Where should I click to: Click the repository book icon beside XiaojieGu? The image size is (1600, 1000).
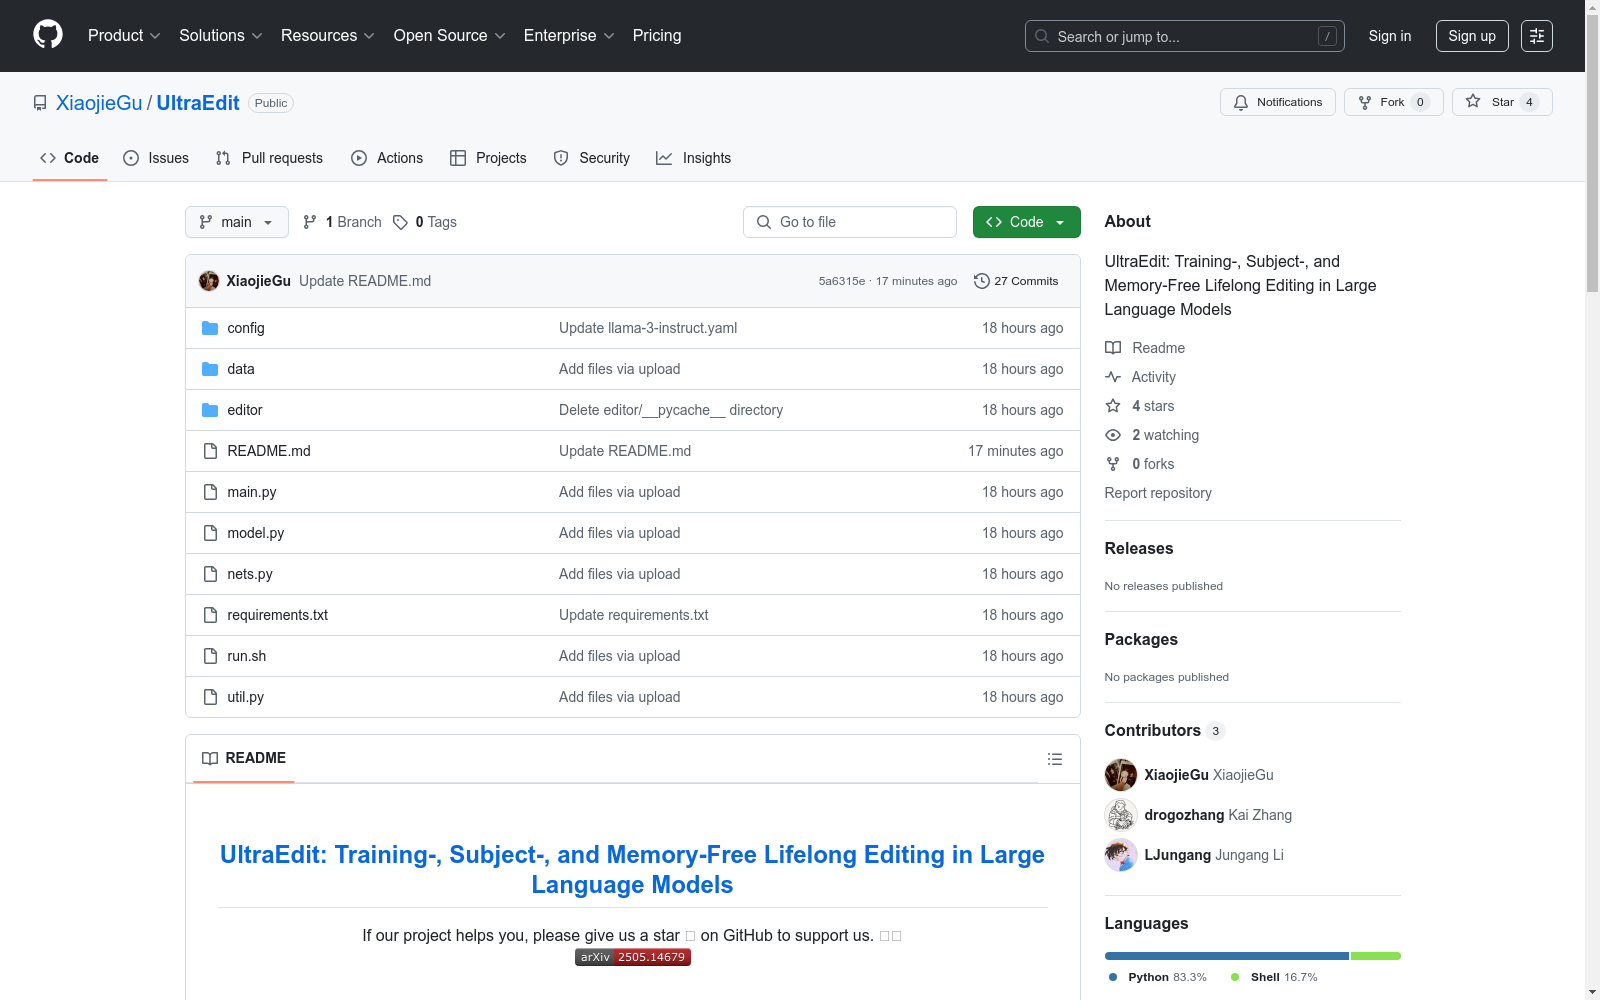(40, 103)
